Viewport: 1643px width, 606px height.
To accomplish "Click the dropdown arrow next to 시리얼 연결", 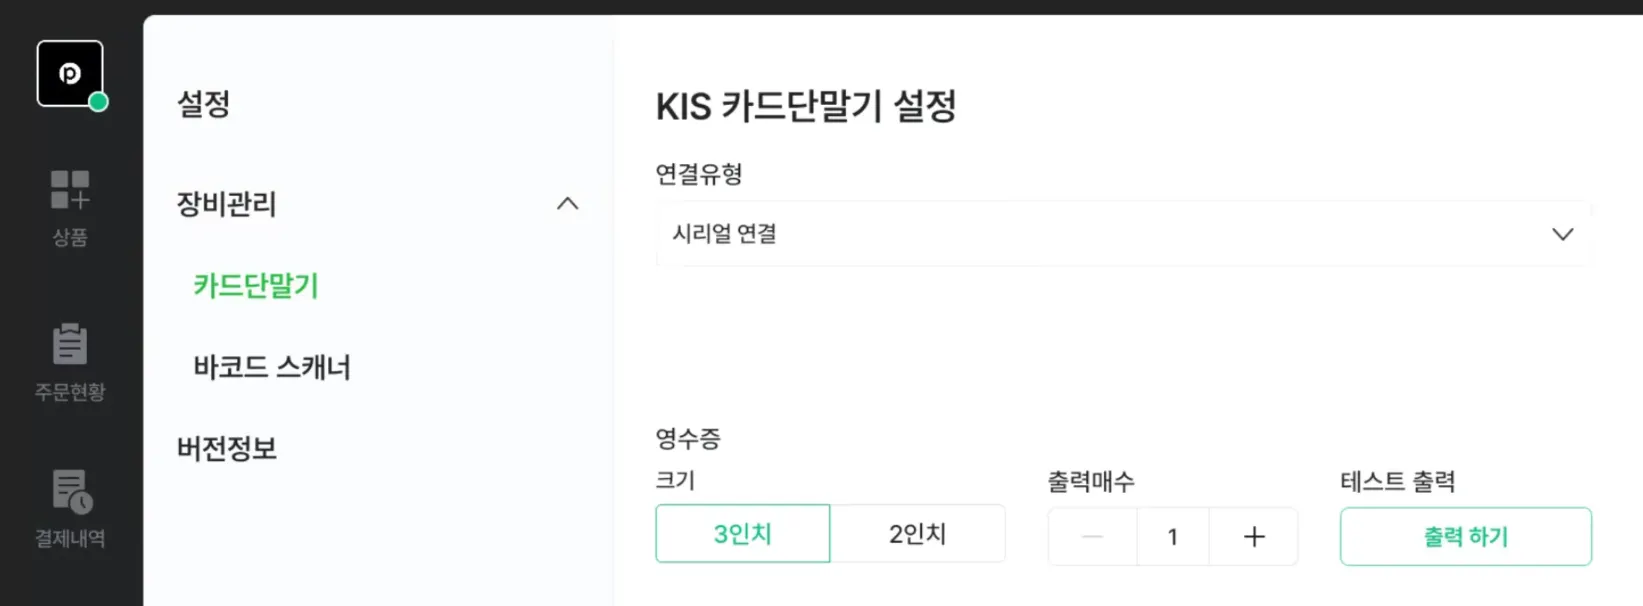I will [1562, 234].
